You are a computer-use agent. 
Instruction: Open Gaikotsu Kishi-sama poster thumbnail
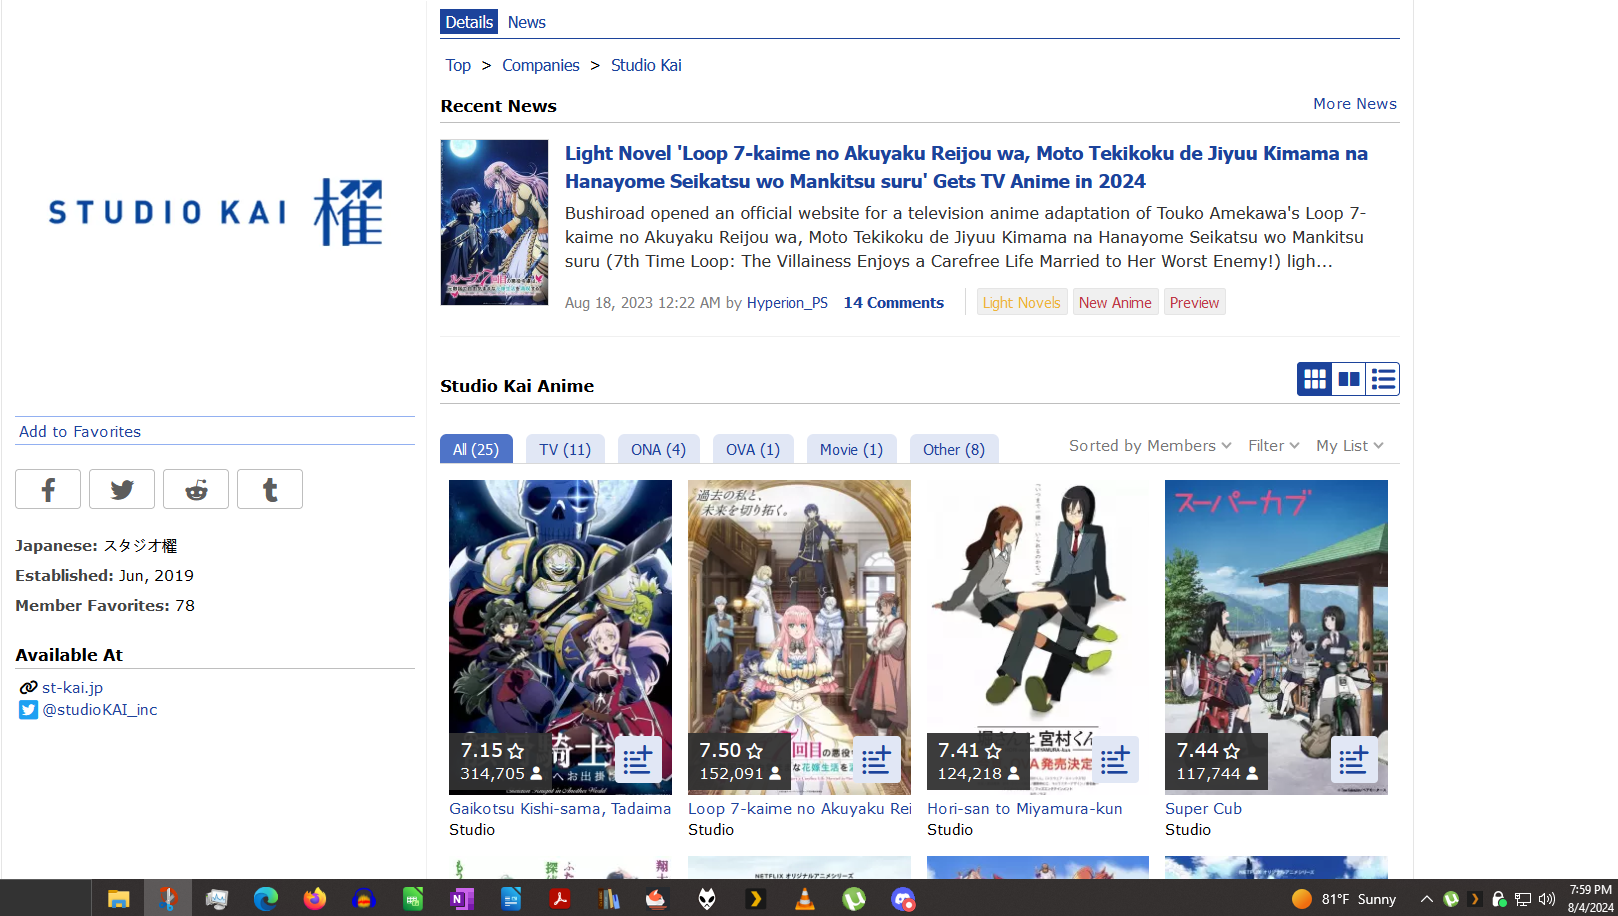coord(560,637)
